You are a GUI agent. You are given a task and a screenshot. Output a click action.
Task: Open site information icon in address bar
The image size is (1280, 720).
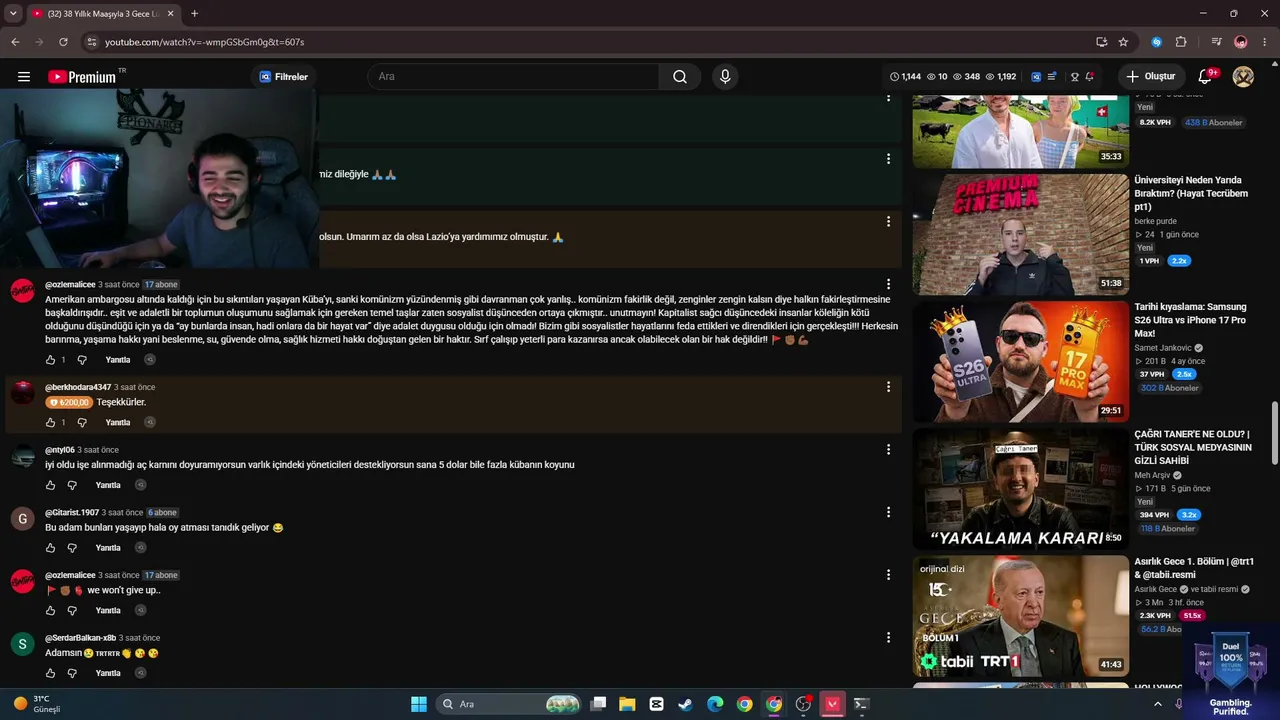[x=92, y=42]
